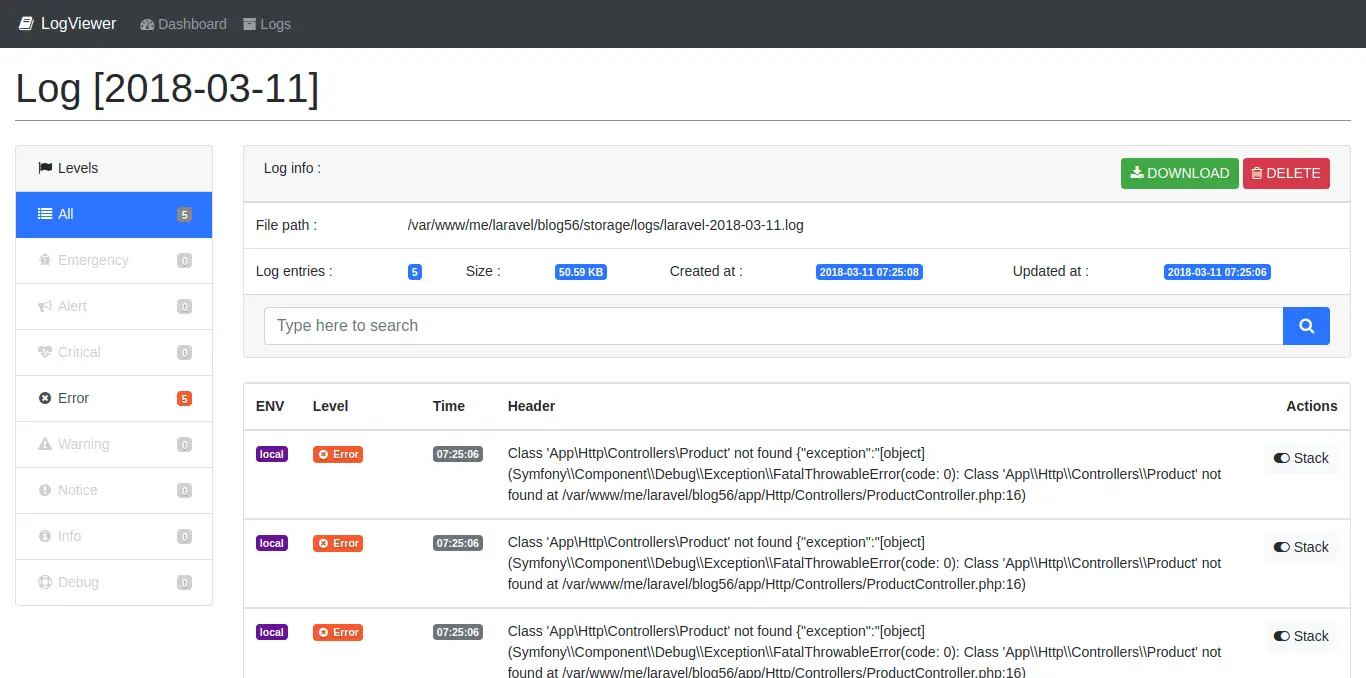Click the All count badge 5

pos(184,215)
